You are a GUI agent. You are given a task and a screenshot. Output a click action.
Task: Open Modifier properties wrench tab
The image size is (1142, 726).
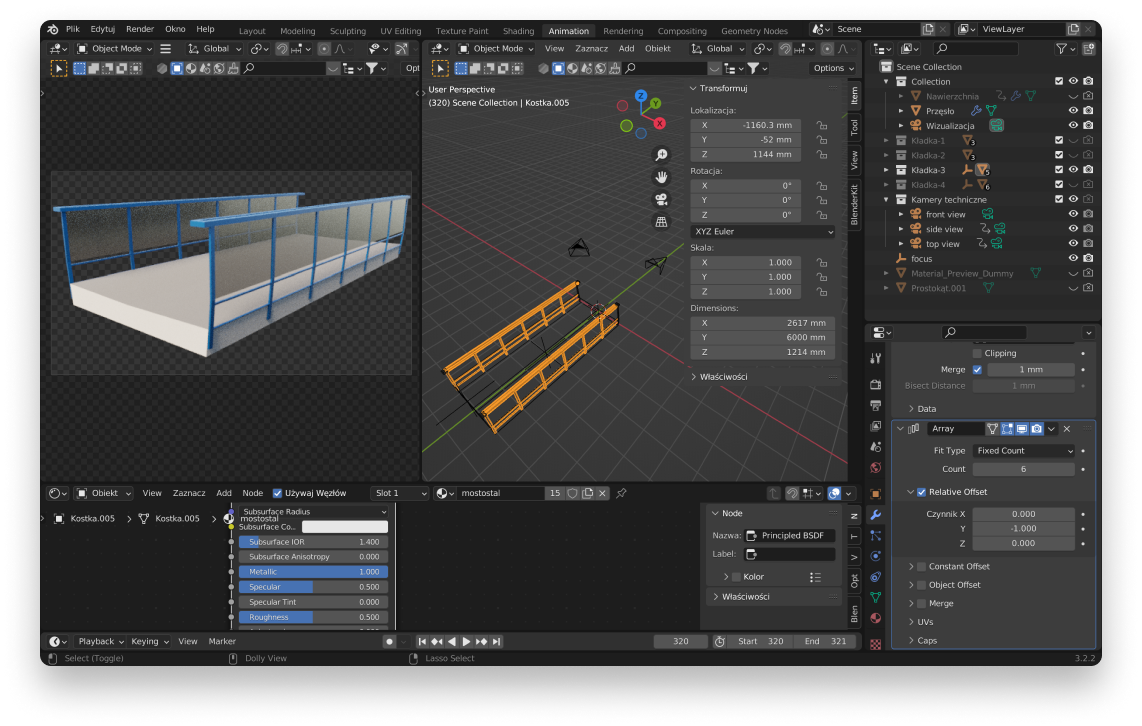(x=876, y=515)
